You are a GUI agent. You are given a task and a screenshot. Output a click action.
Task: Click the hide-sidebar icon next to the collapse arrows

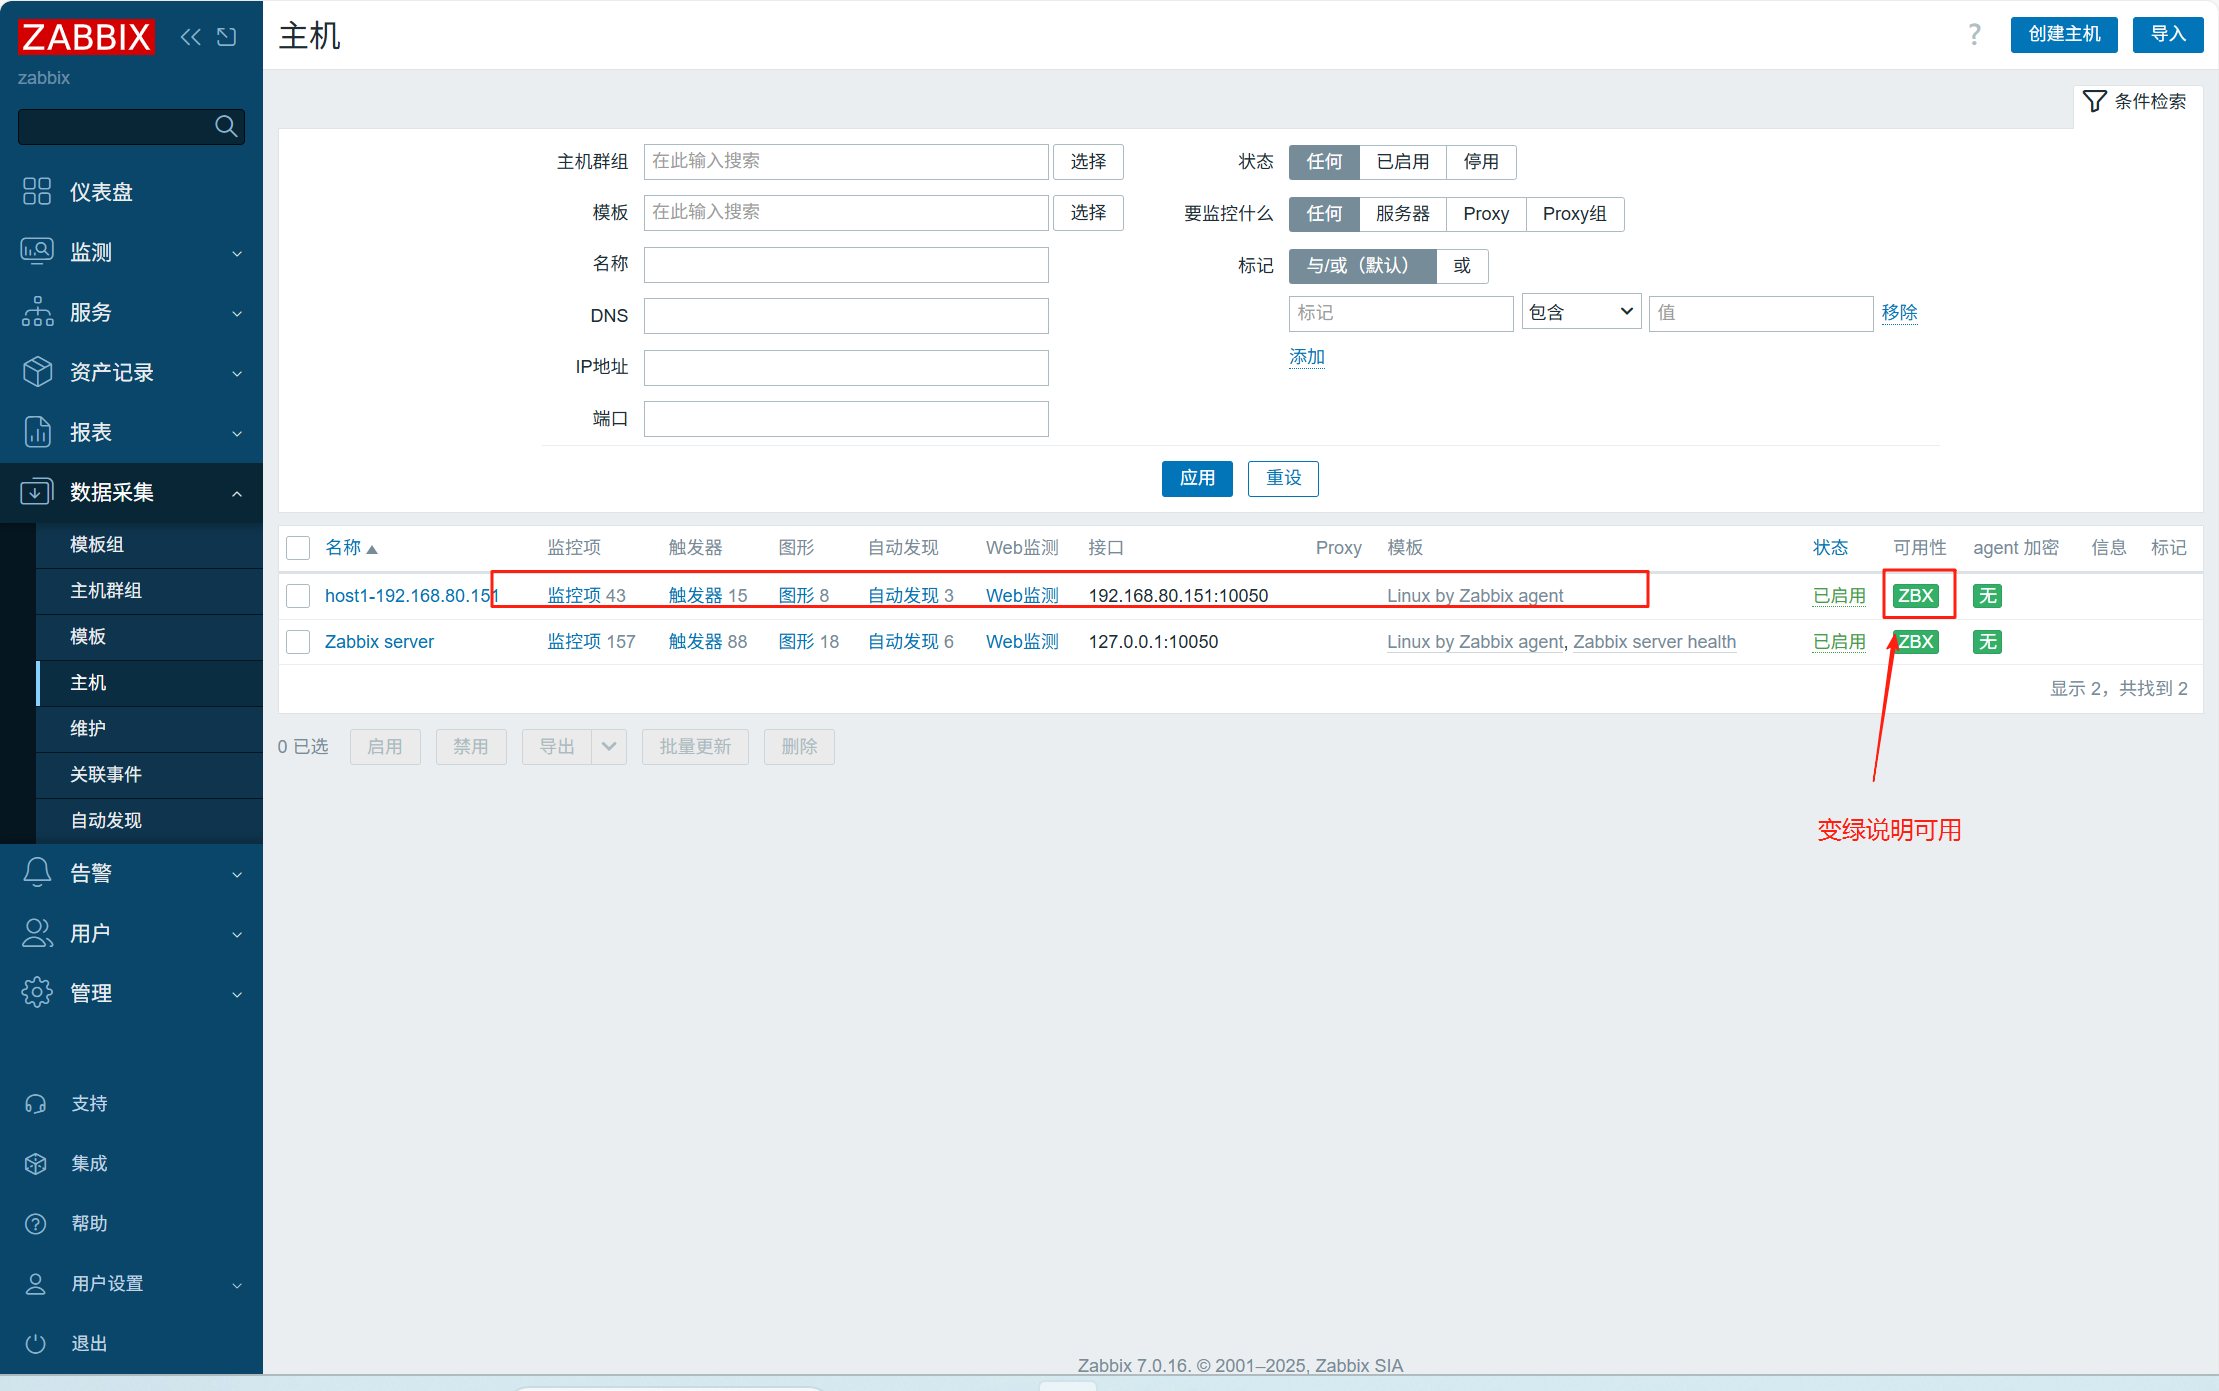pyautogui.click(x=227, y=37)
